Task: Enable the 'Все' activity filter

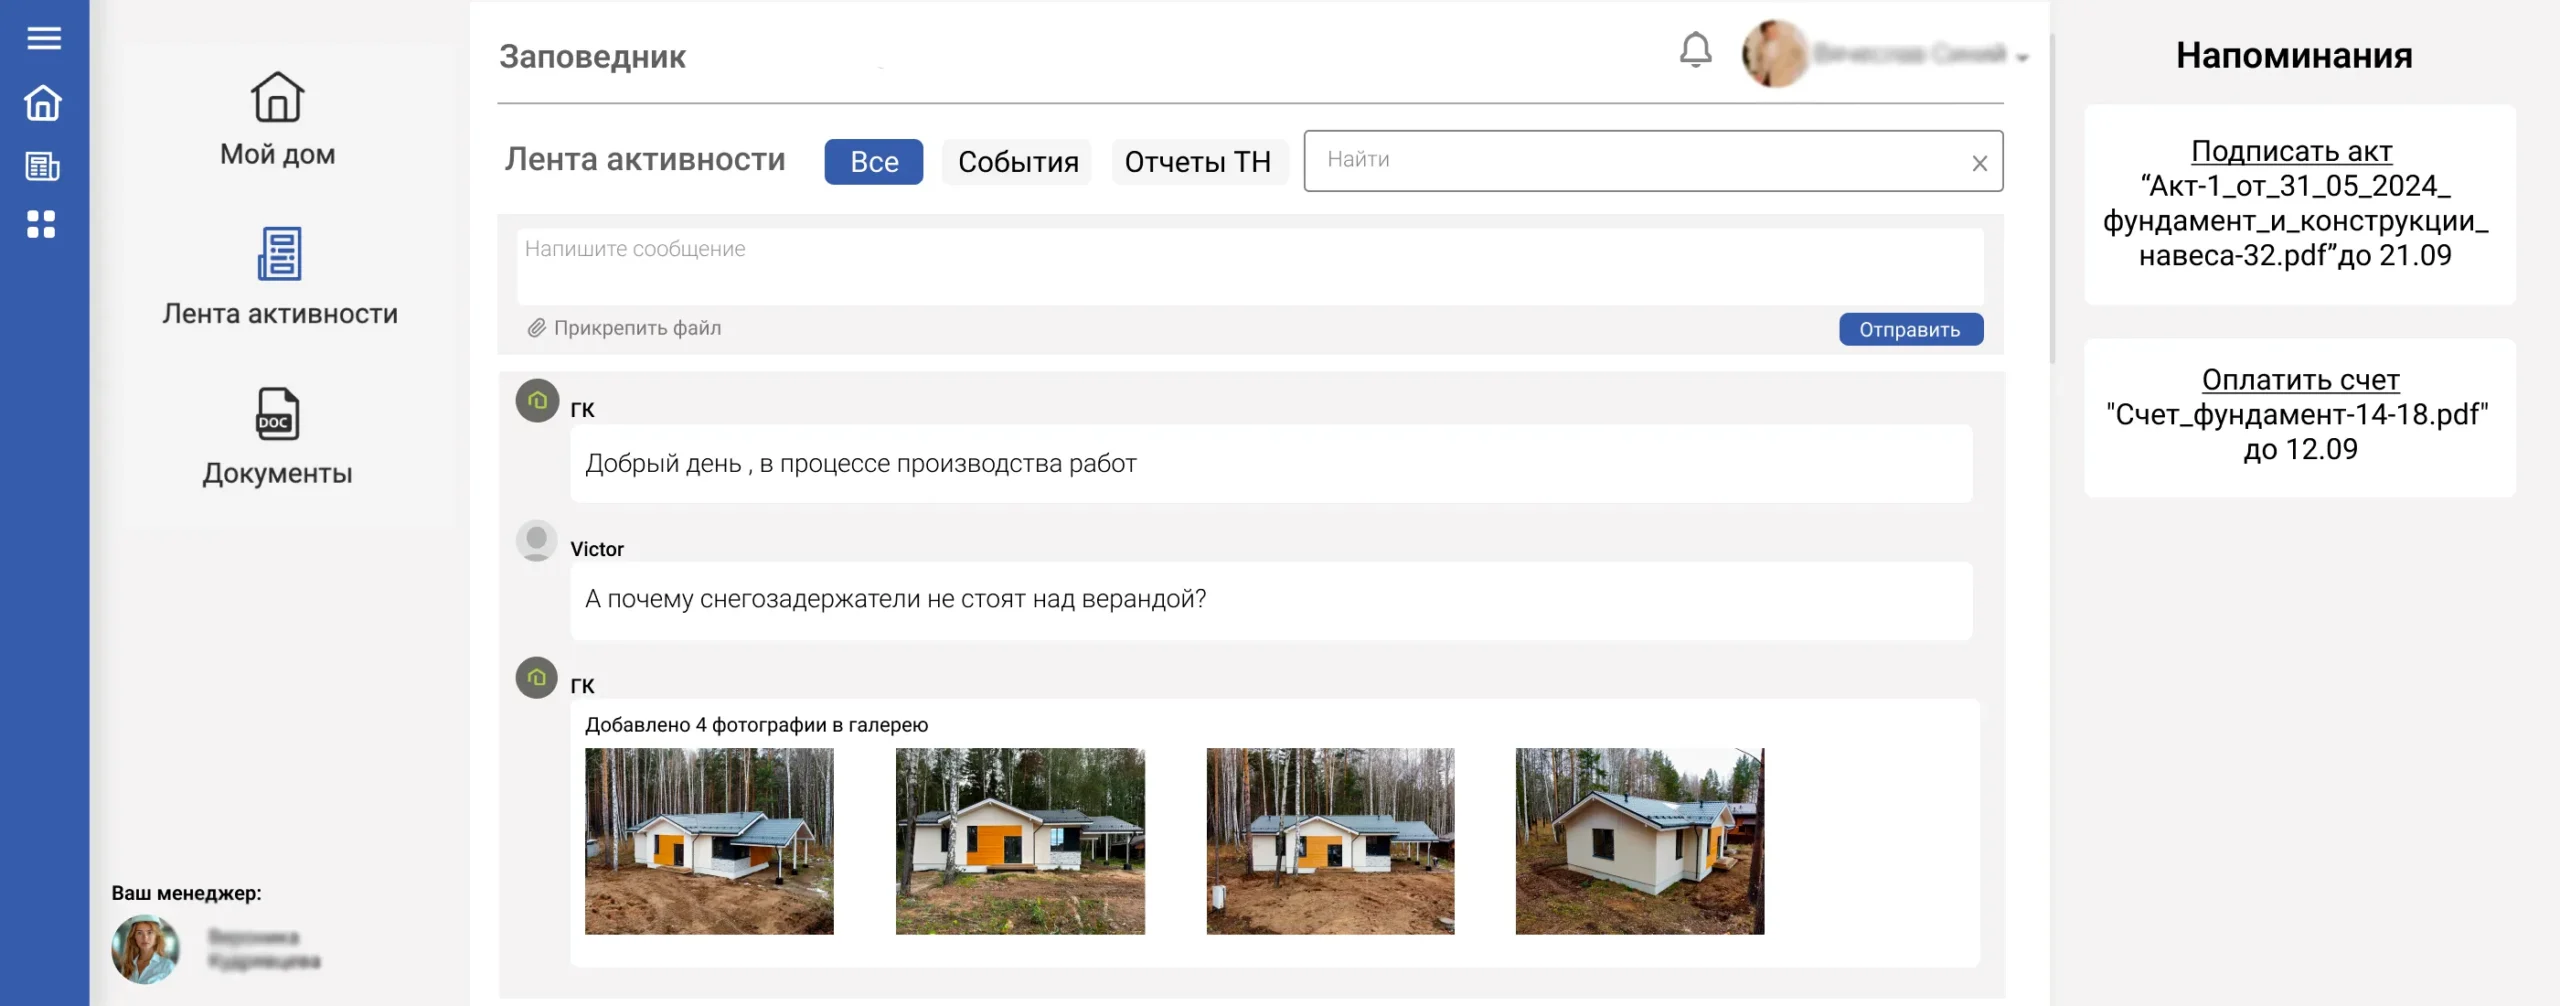Action: pyautogui.click(x=873, y=161)
